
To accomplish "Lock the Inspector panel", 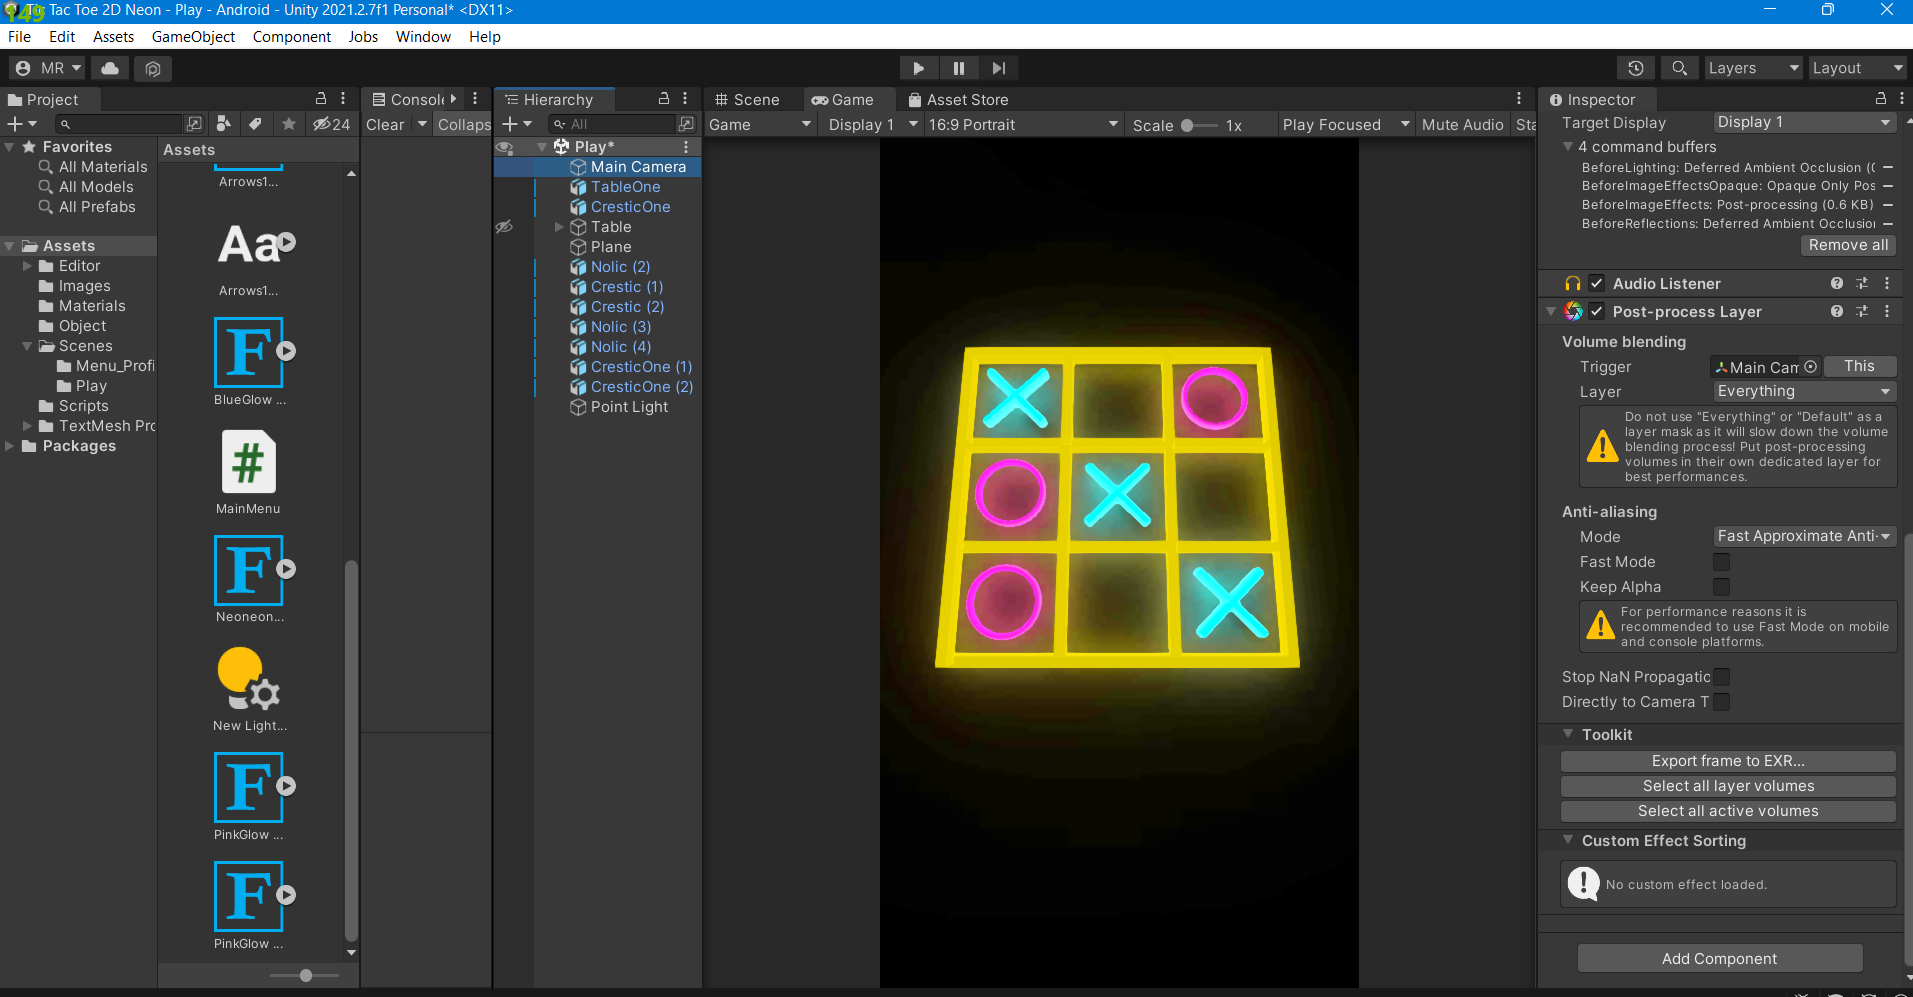I will pyautogui.click(x=1881, y=98).
